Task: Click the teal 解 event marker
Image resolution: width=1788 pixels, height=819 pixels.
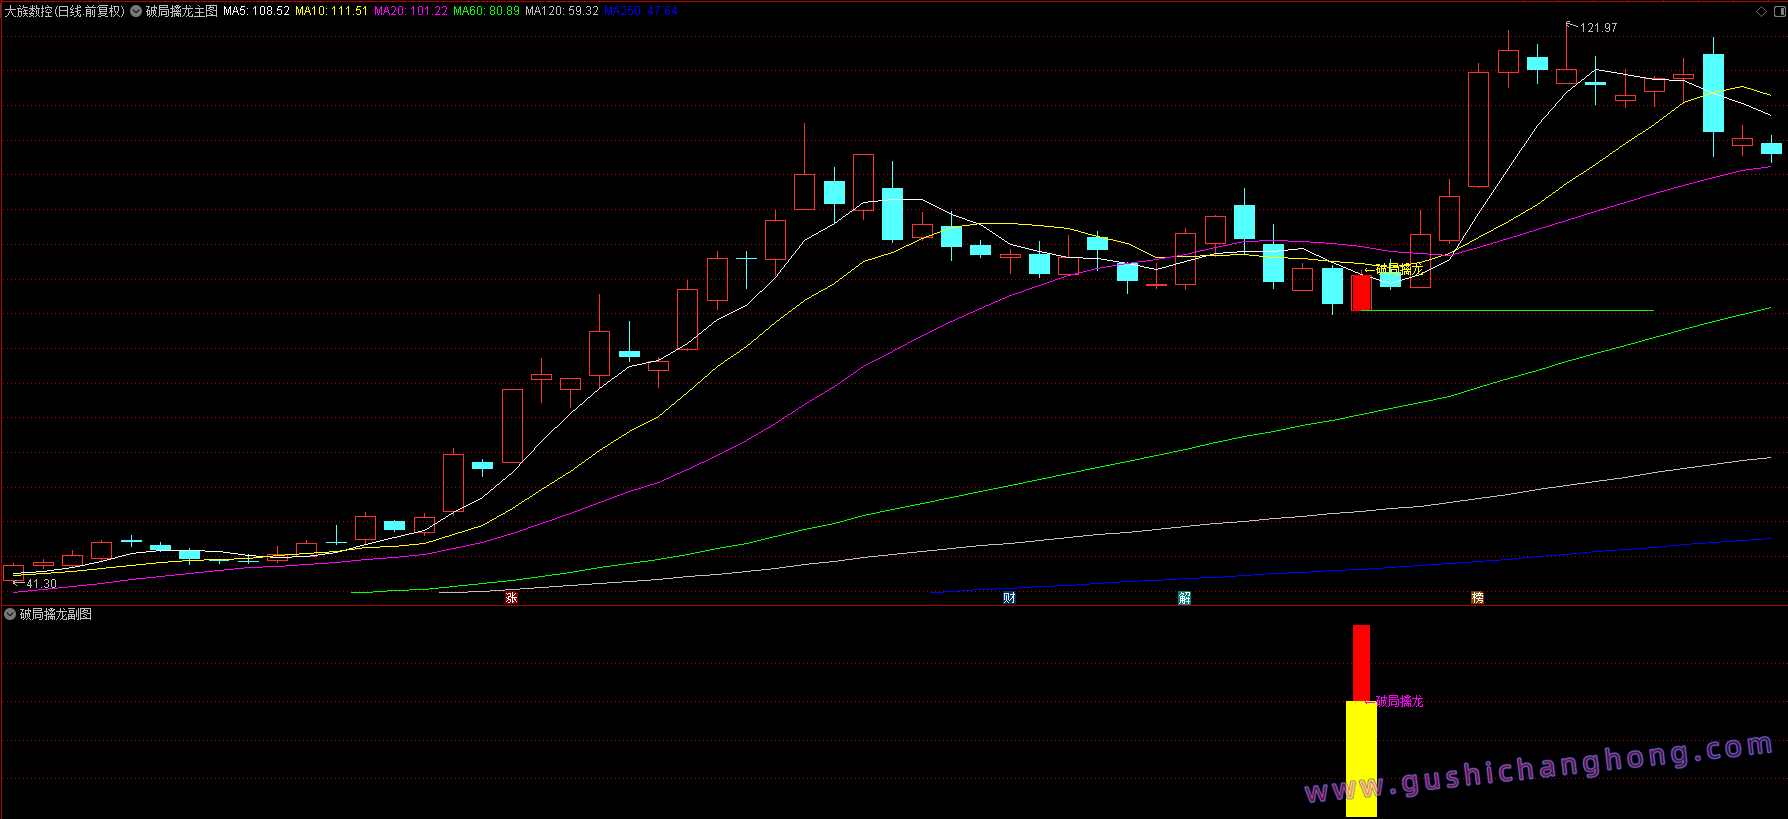Action: 1184,598
